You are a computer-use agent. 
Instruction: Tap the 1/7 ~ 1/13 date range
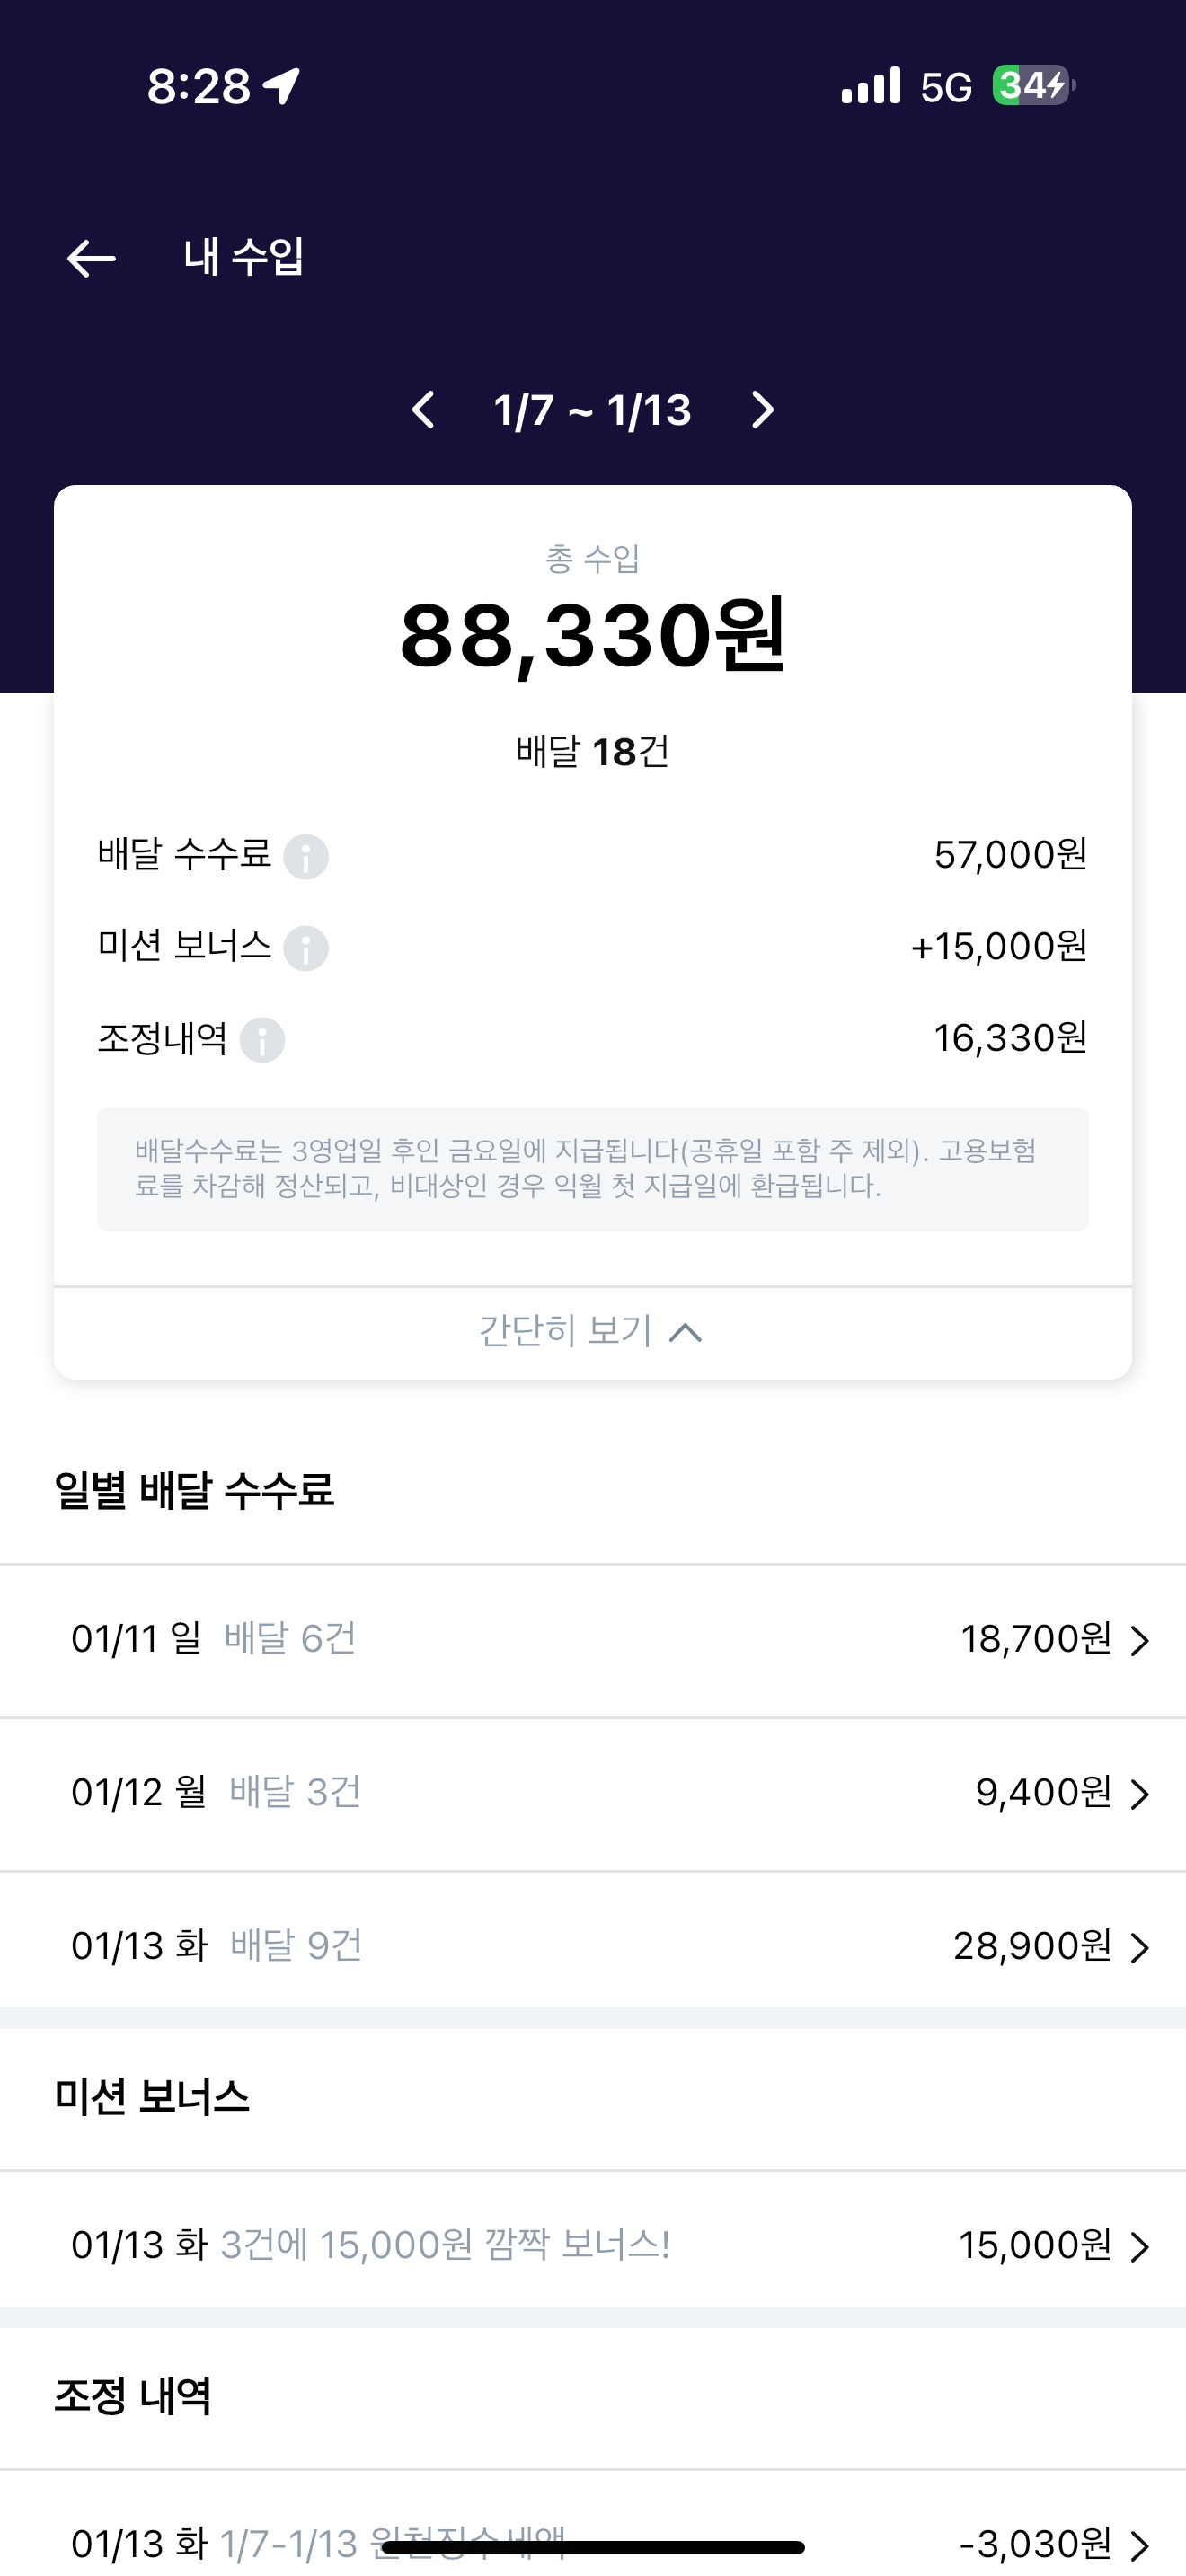[592, 410]
